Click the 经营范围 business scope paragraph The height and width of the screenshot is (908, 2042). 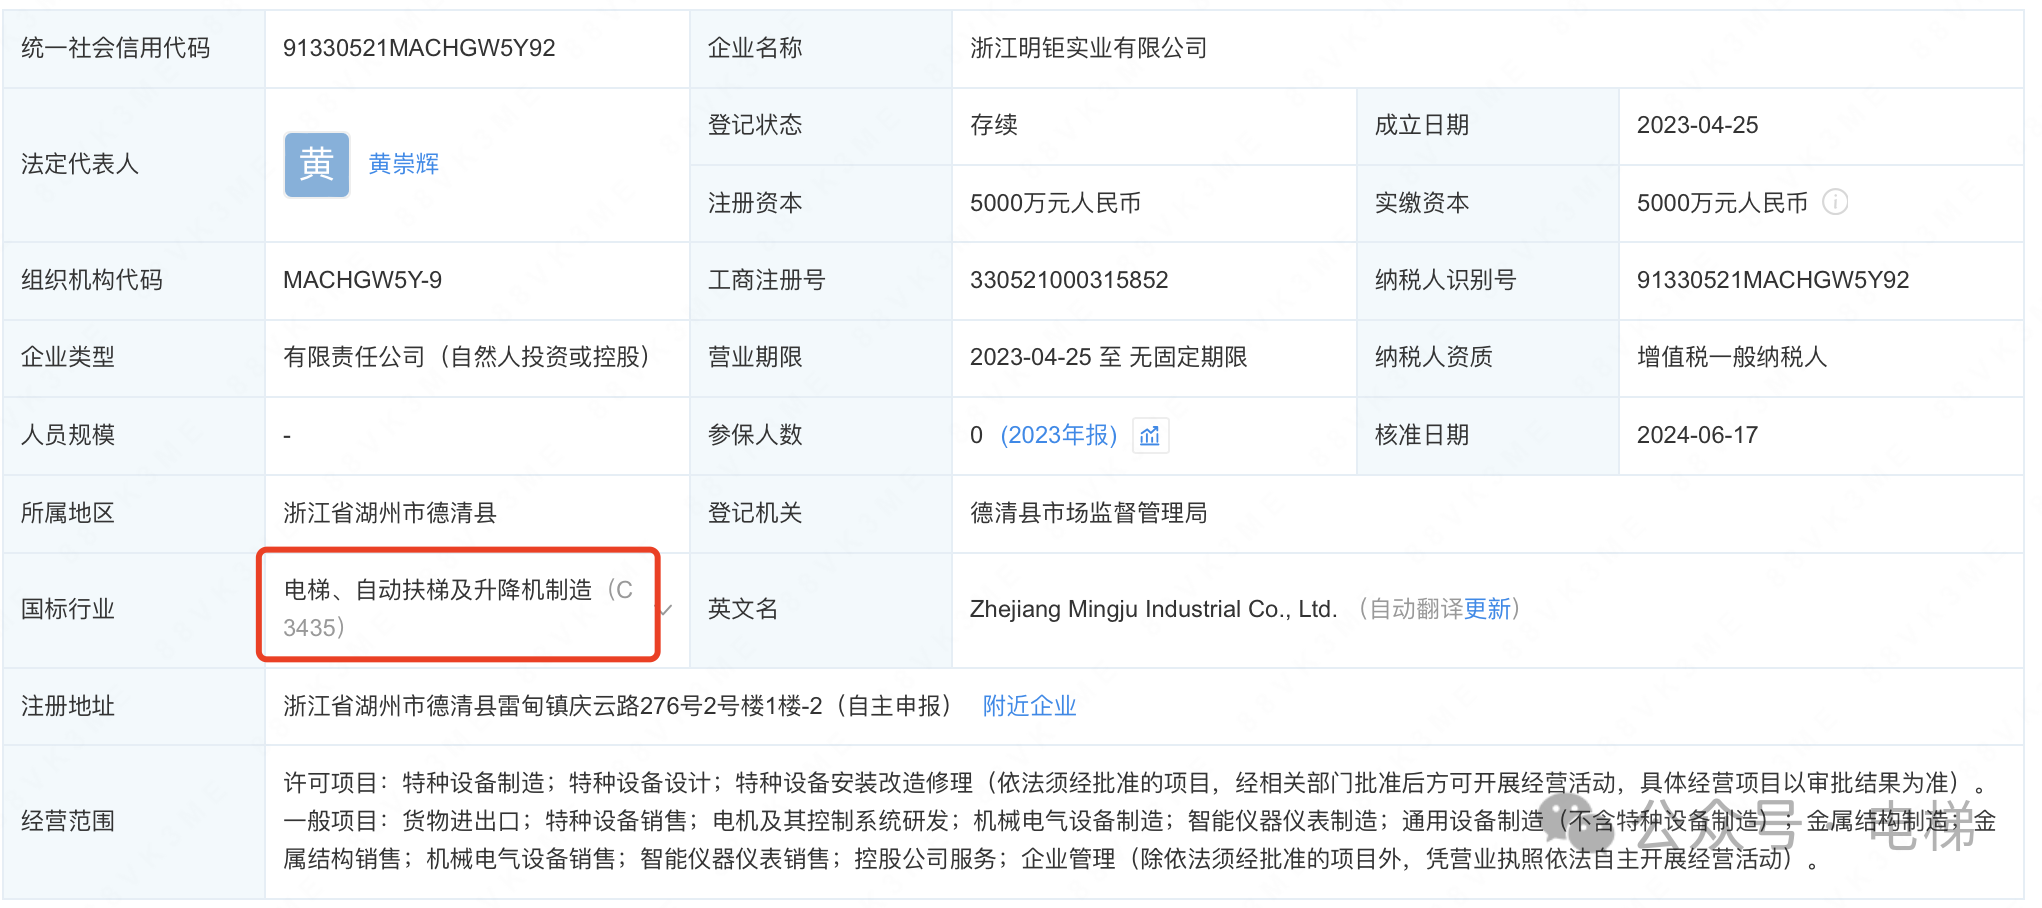pyautogui.click(x=1139, y=821)
